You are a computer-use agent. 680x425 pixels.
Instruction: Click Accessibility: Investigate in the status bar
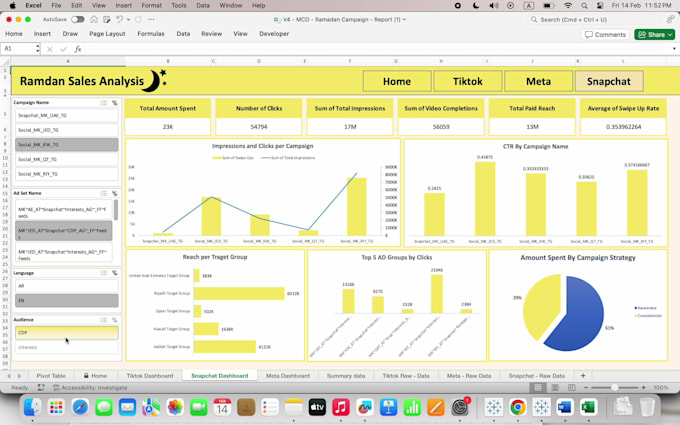click(90, 388)
